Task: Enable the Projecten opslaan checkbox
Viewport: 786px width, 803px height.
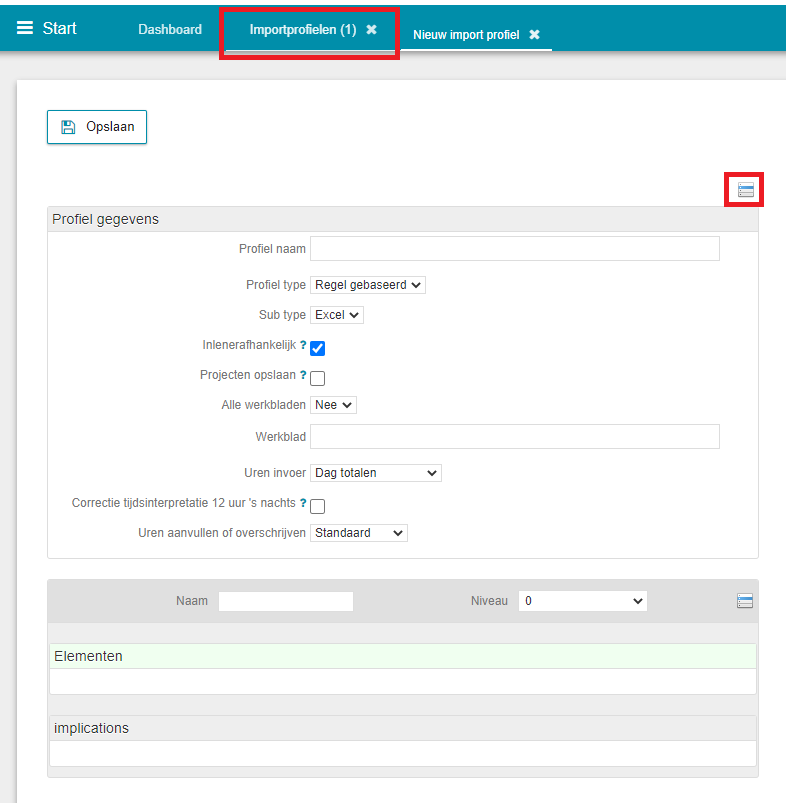Action: [x=318, y=379]
